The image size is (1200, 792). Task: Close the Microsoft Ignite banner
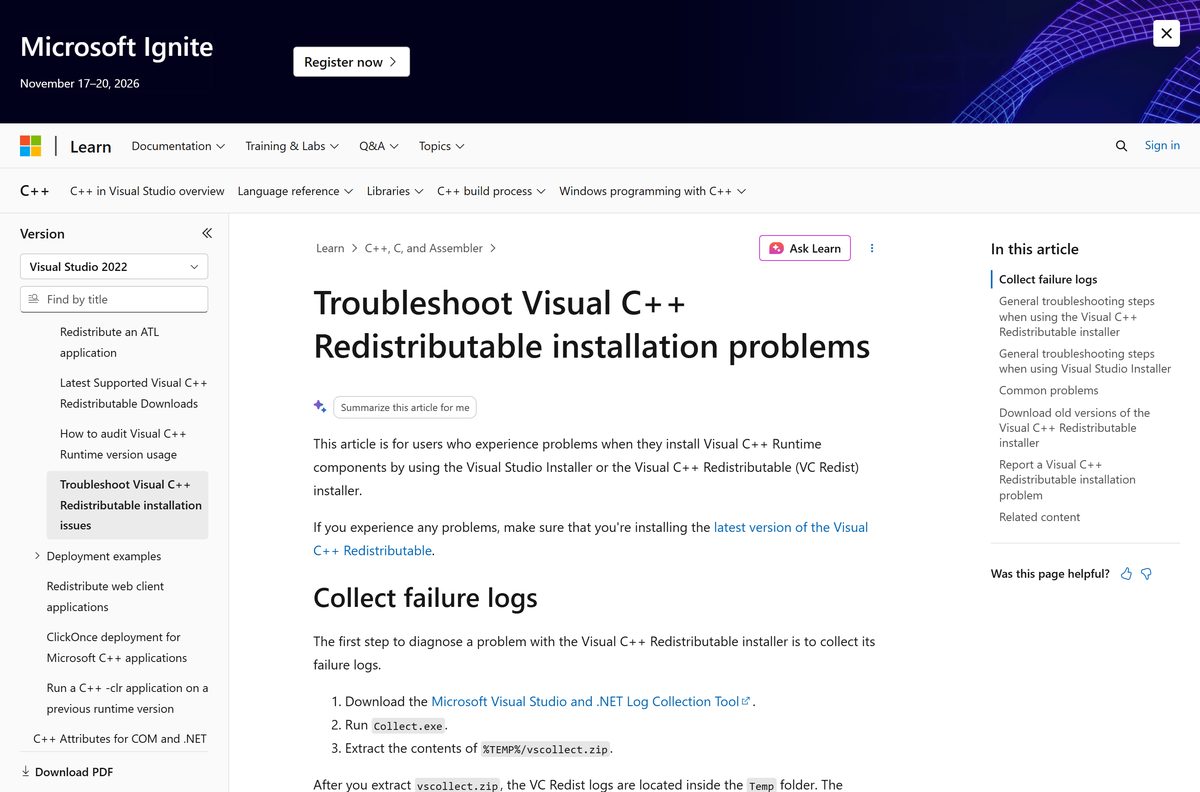(x=1166, y=33)
